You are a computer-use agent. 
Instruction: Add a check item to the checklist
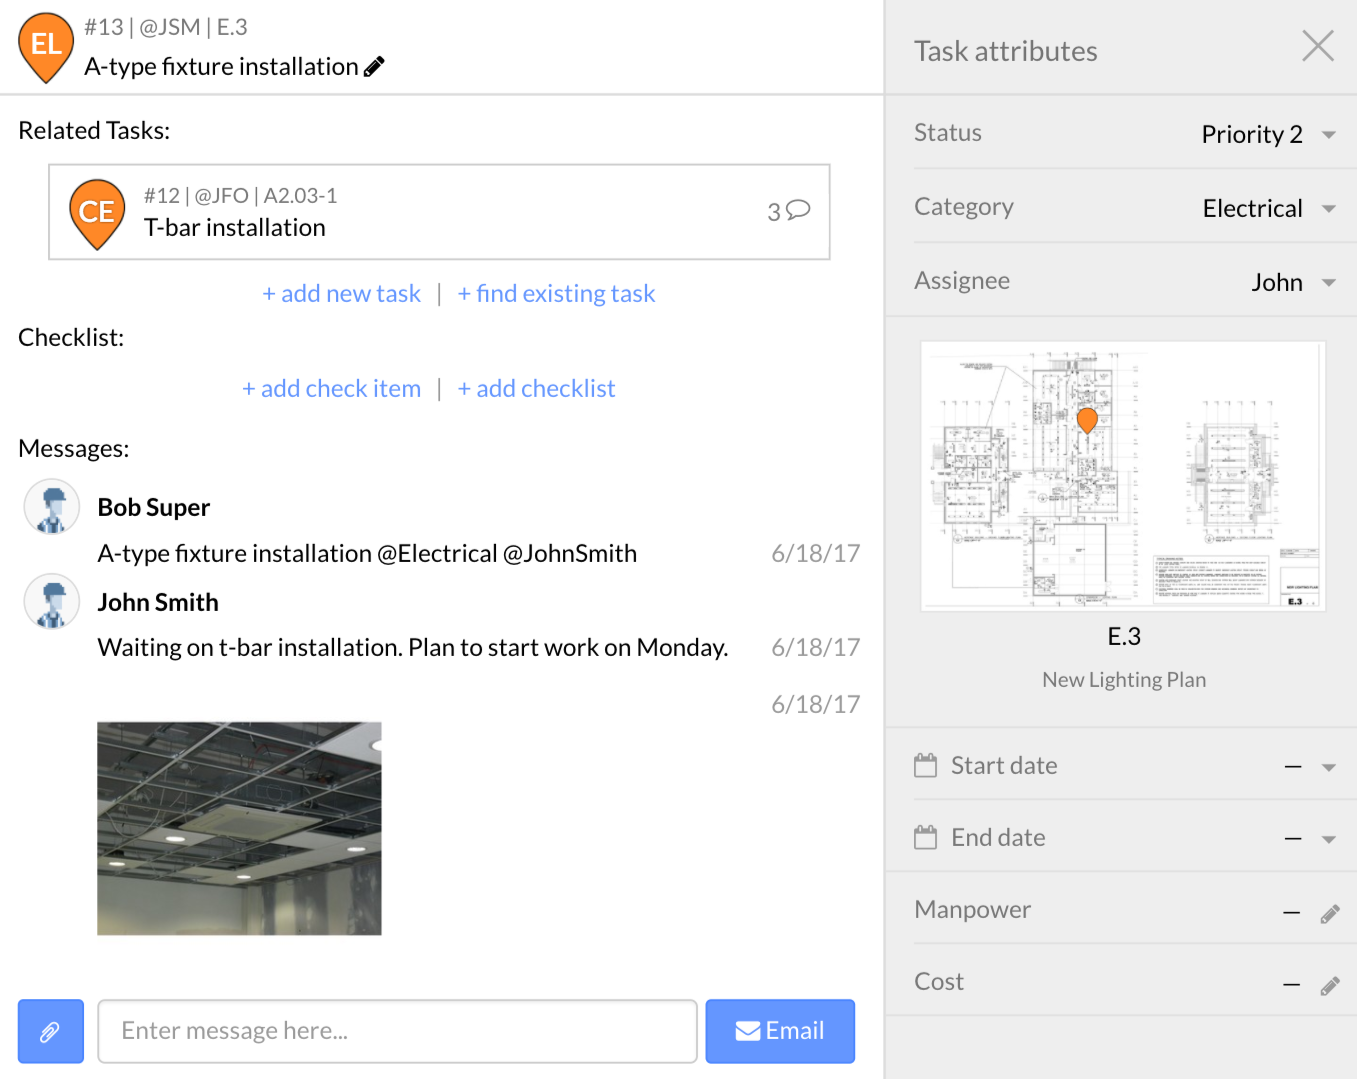tap(331, 389)
